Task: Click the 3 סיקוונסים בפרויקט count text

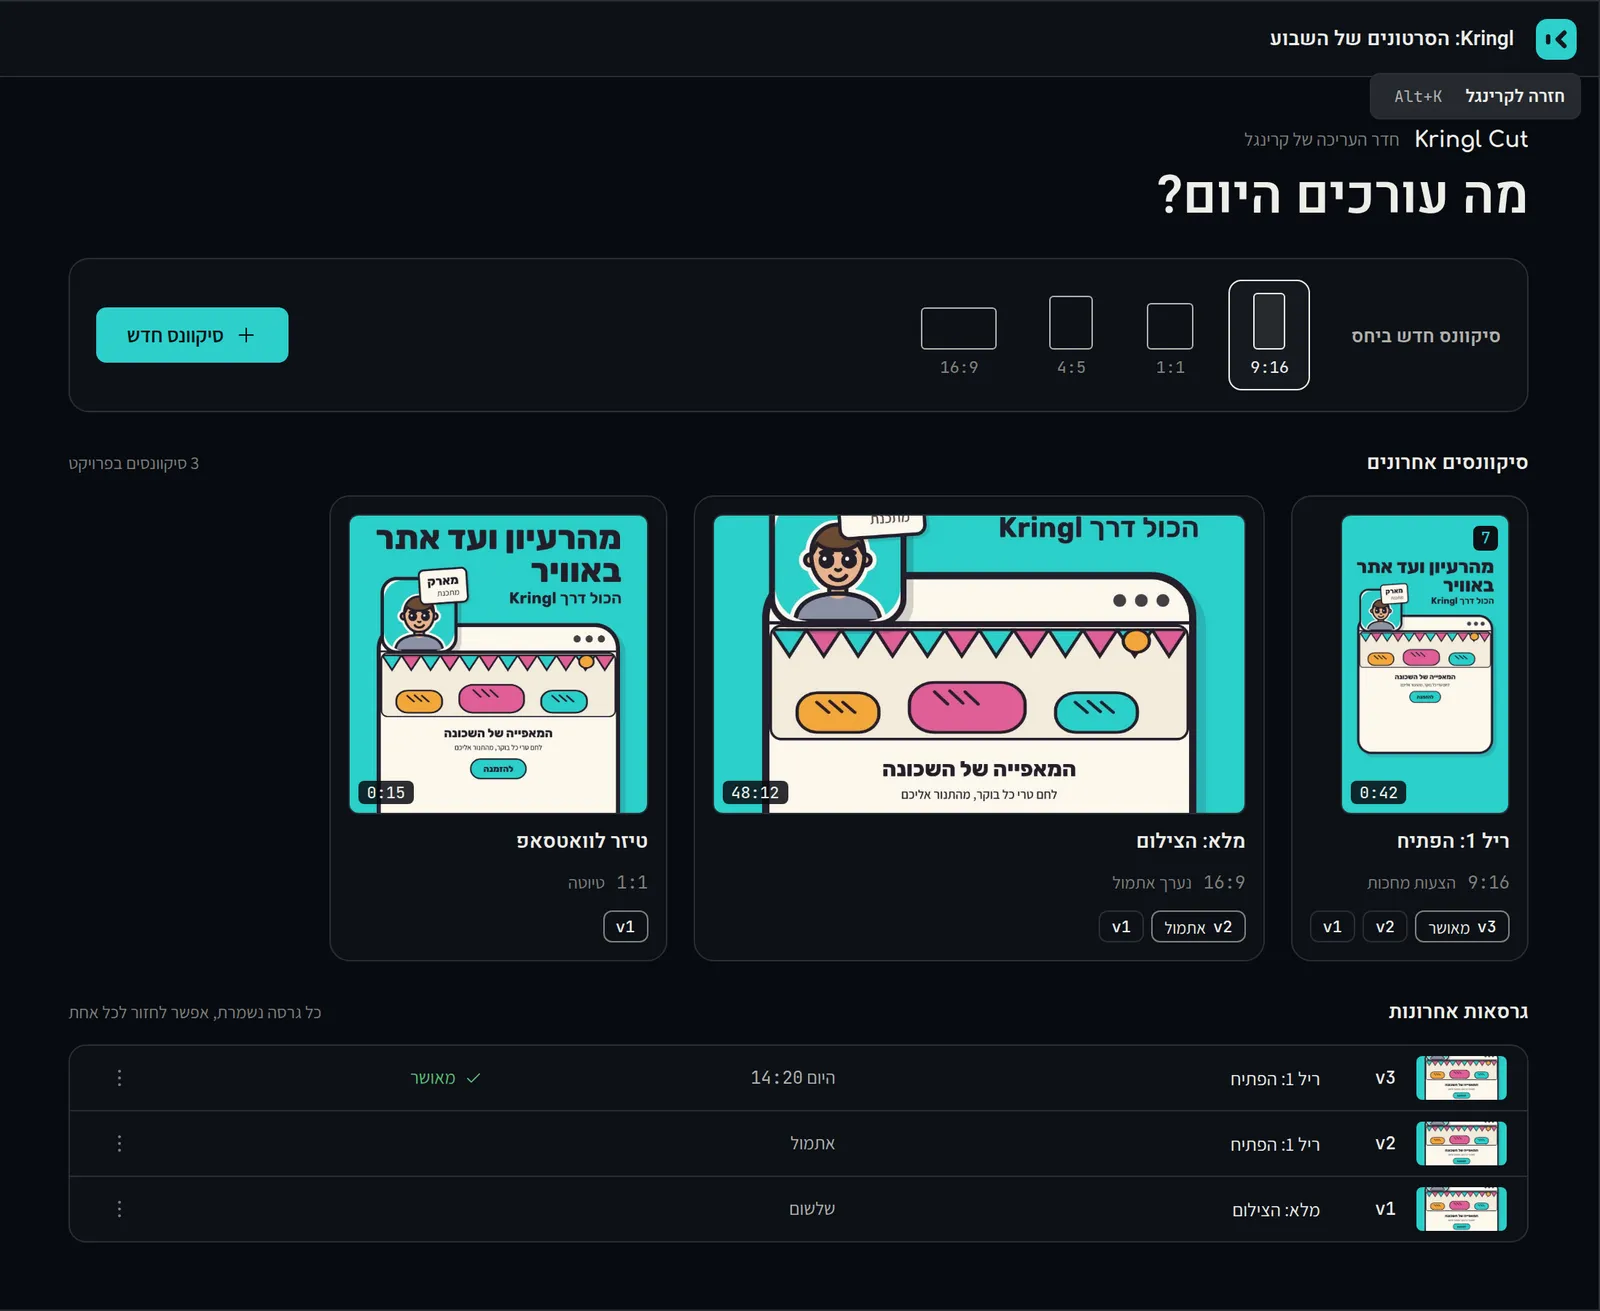Action: (x=134, y=464)
